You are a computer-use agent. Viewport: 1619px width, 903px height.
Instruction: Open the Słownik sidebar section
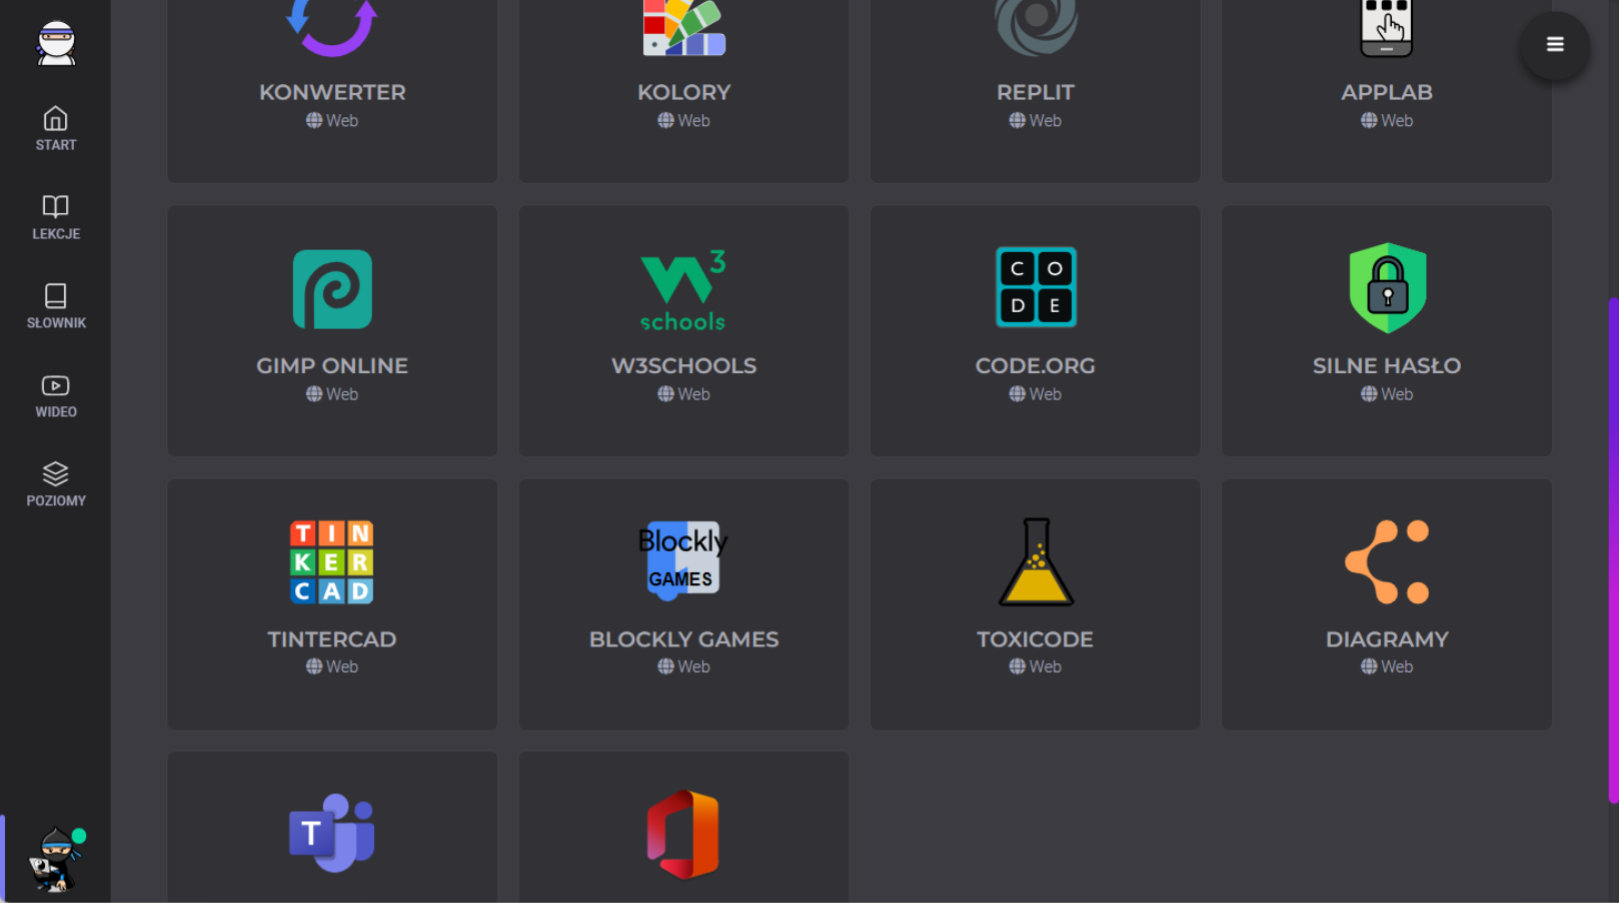[56, 306]
